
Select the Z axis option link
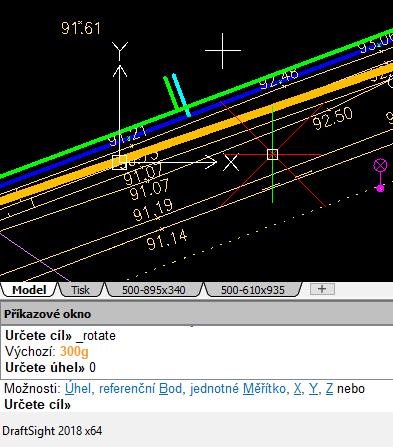[x=329, y=389]
